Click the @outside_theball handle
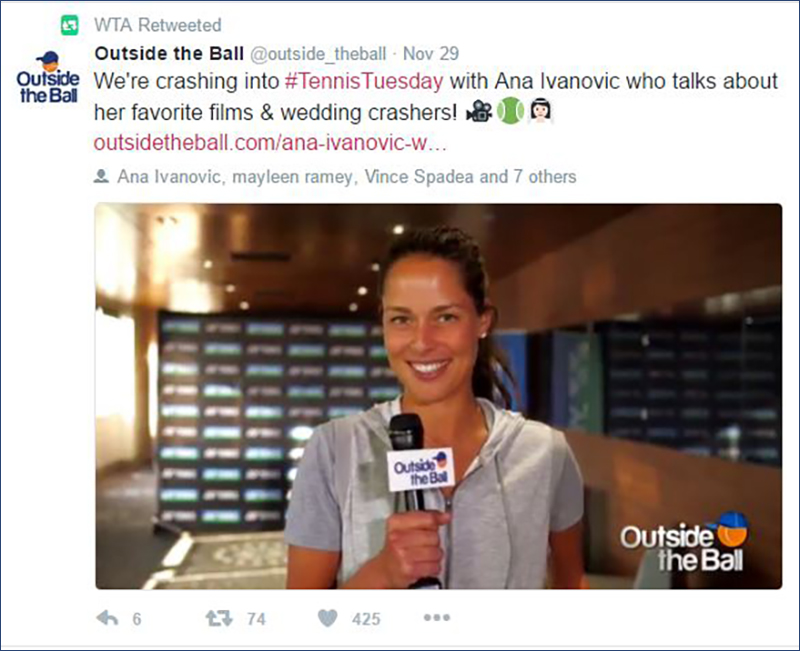800x651 pixels. (318, 54)
